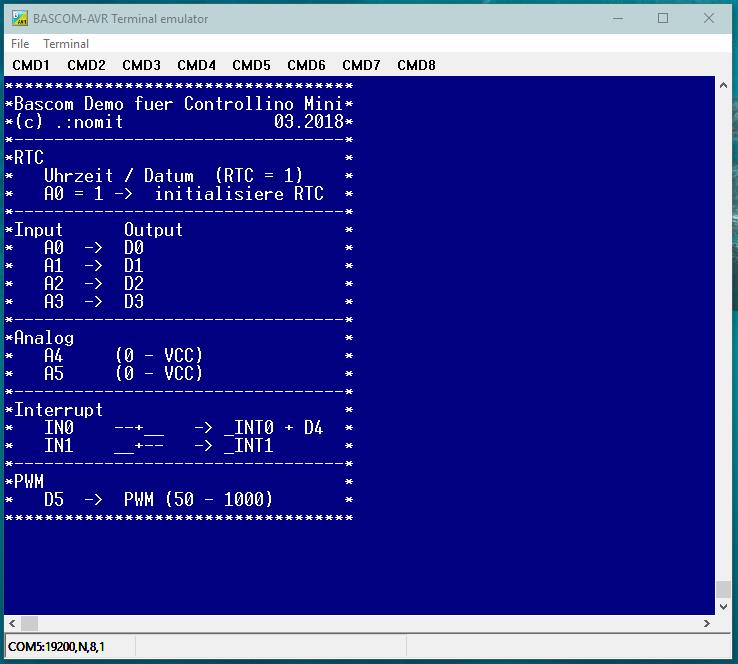Open the File menu
The width and height of the screenshot is (738, 664).
pos(20,44)
